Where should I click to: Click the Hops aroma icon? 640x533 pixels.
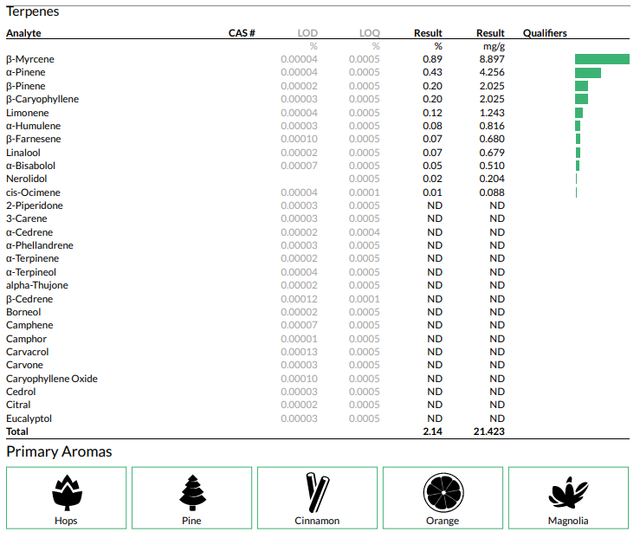pyautogui.click(x=67, y=492)
